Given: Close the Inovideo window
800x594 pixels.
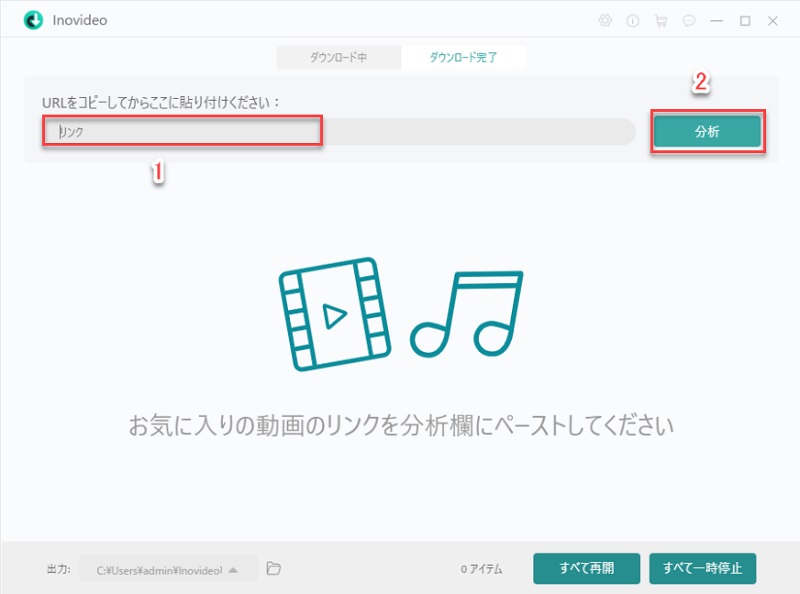Looking at the screenshot, I should click(773, 21).
